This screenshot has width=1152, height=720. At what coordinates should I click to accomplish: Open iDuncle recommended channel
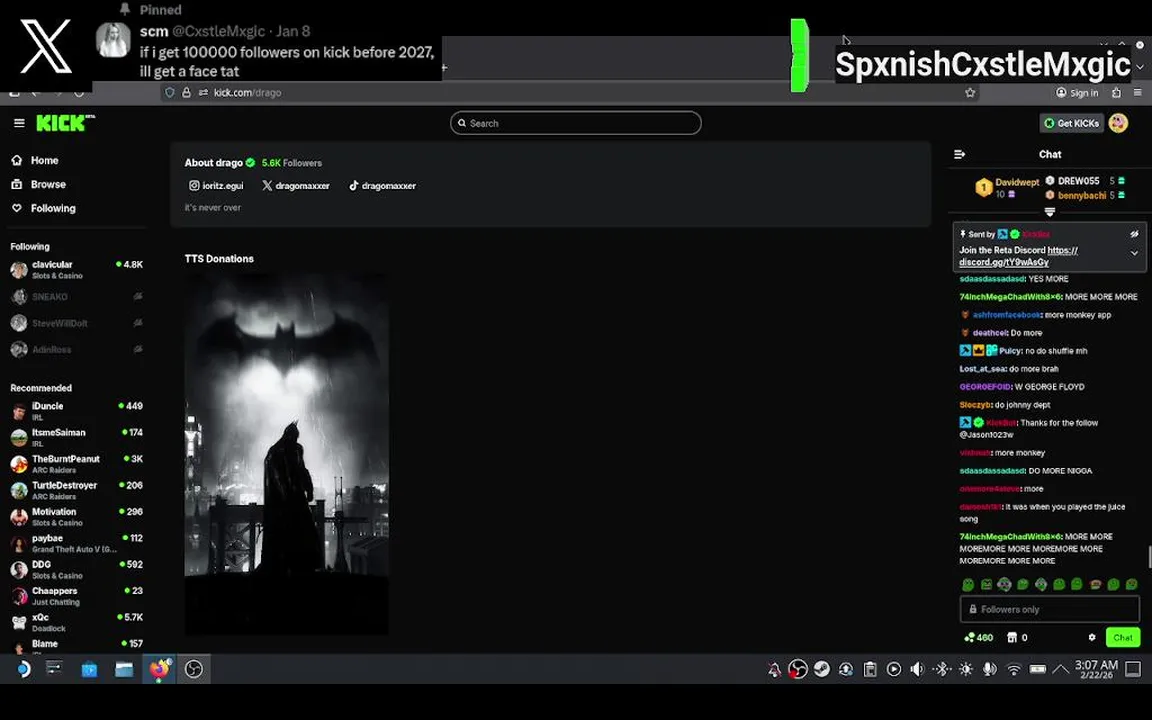[x=76, y=411]
